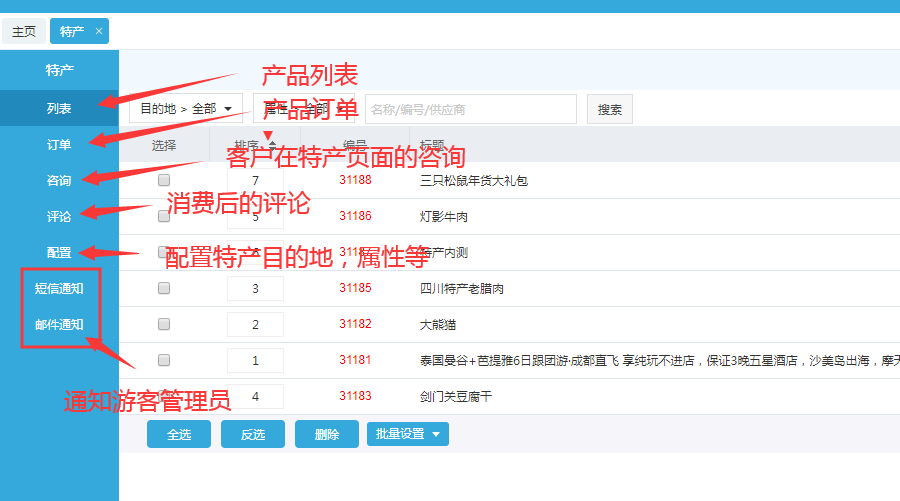Image resolution: width=900 pixels, height=501 pixels.
Task: Close the 特产 tab
Action: tap(98, 31)
